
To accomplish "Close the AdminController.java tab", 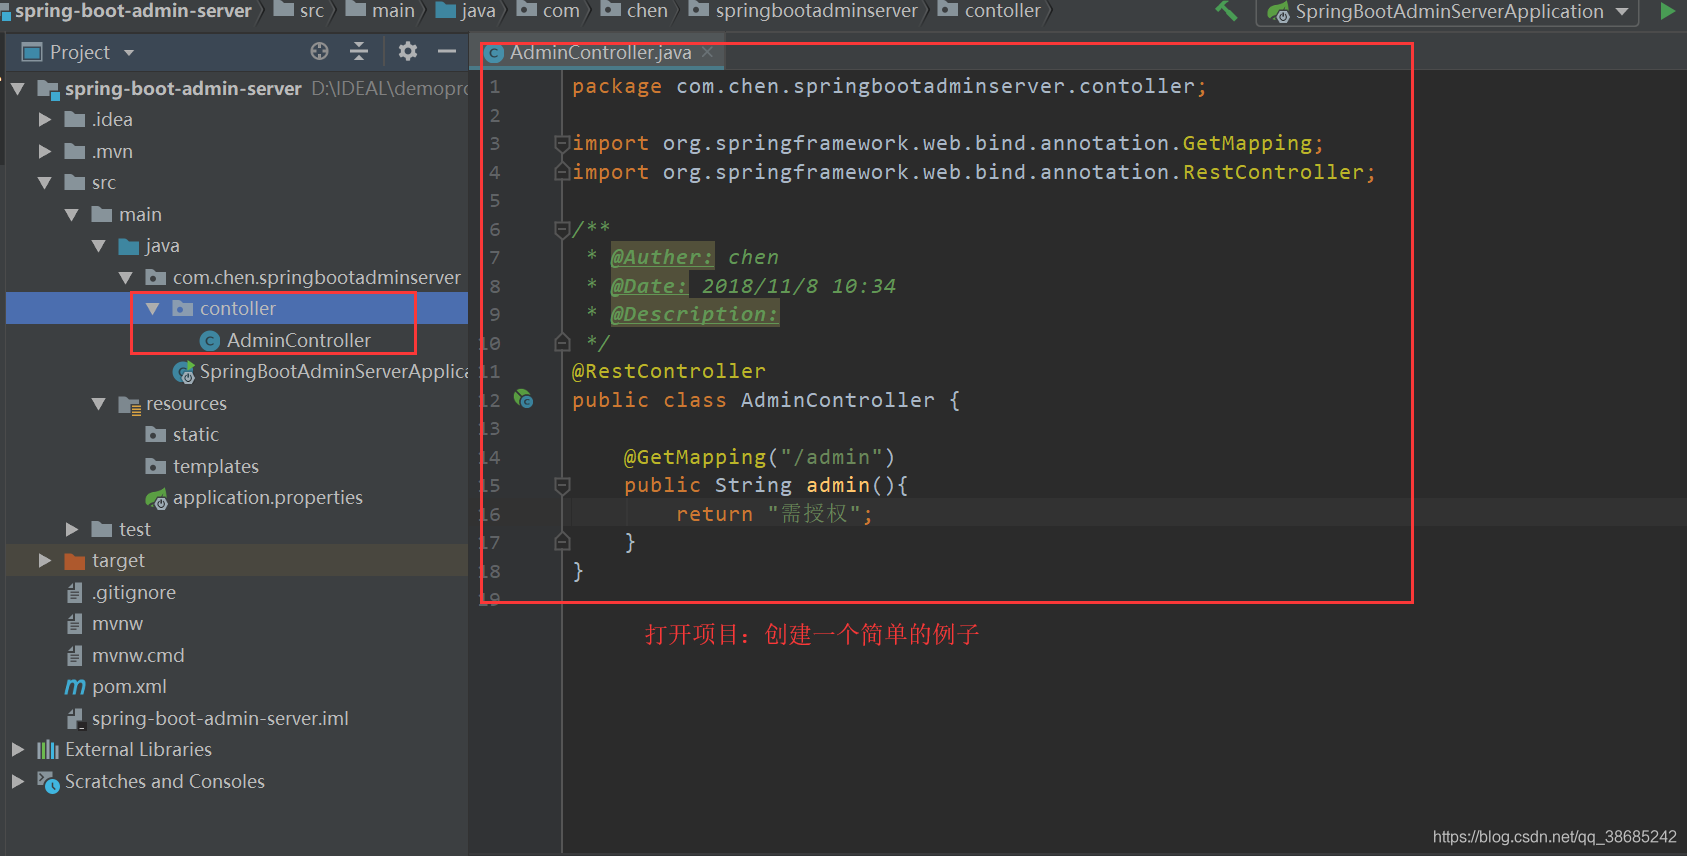I will (x=707, y=52).
